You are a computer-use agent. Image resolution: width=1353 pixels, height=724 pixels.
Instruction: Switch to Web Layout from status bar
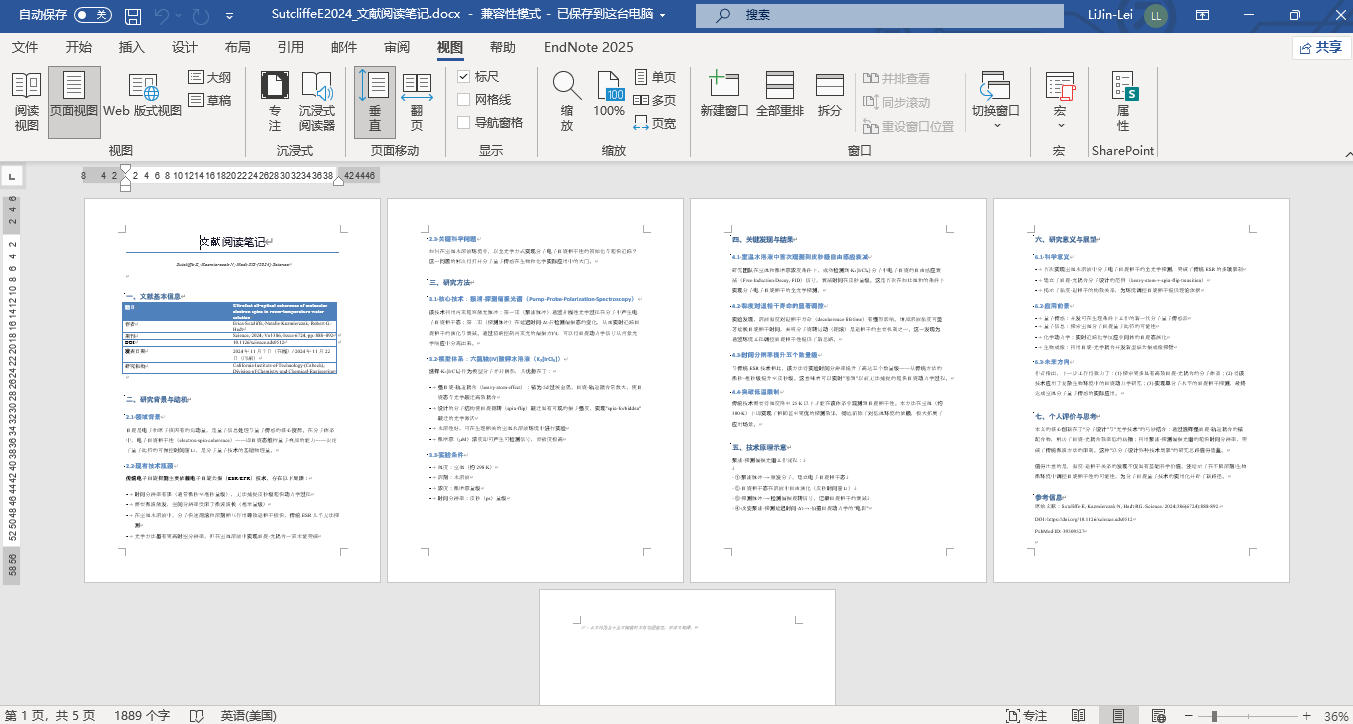coord(1160,716)
